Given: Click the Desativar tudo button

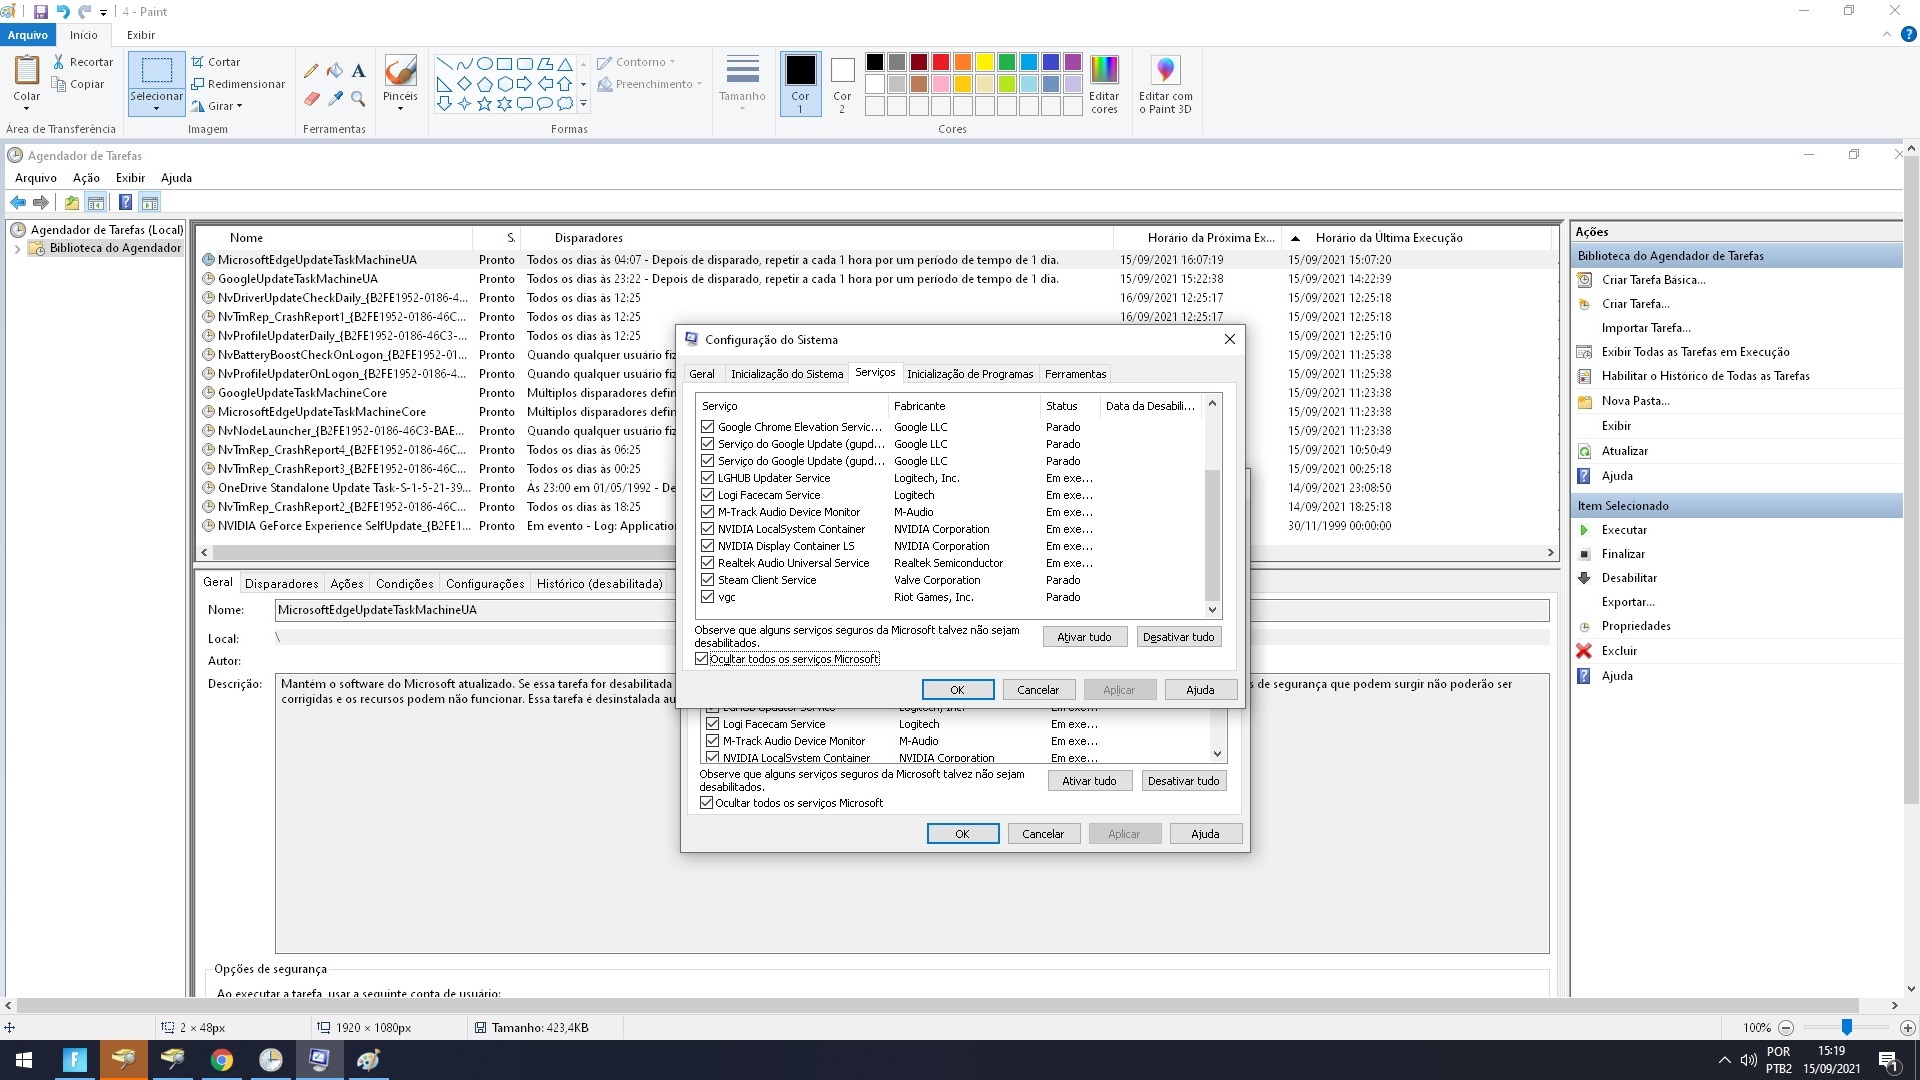Looking at the screenshot, I should pos(1178,637).
